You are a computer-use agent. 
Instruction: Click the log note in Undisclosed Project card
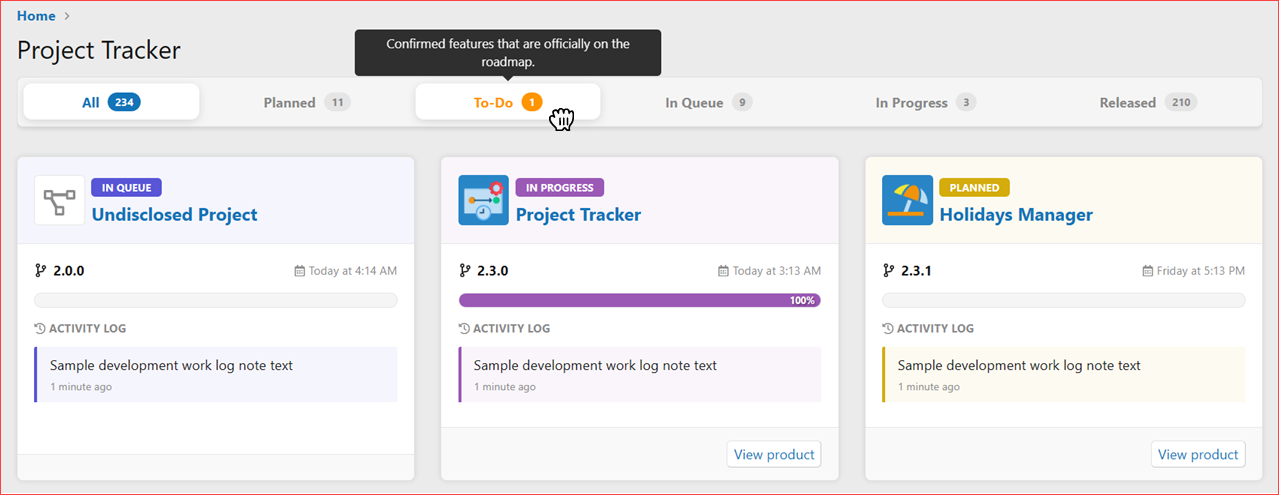216,374
